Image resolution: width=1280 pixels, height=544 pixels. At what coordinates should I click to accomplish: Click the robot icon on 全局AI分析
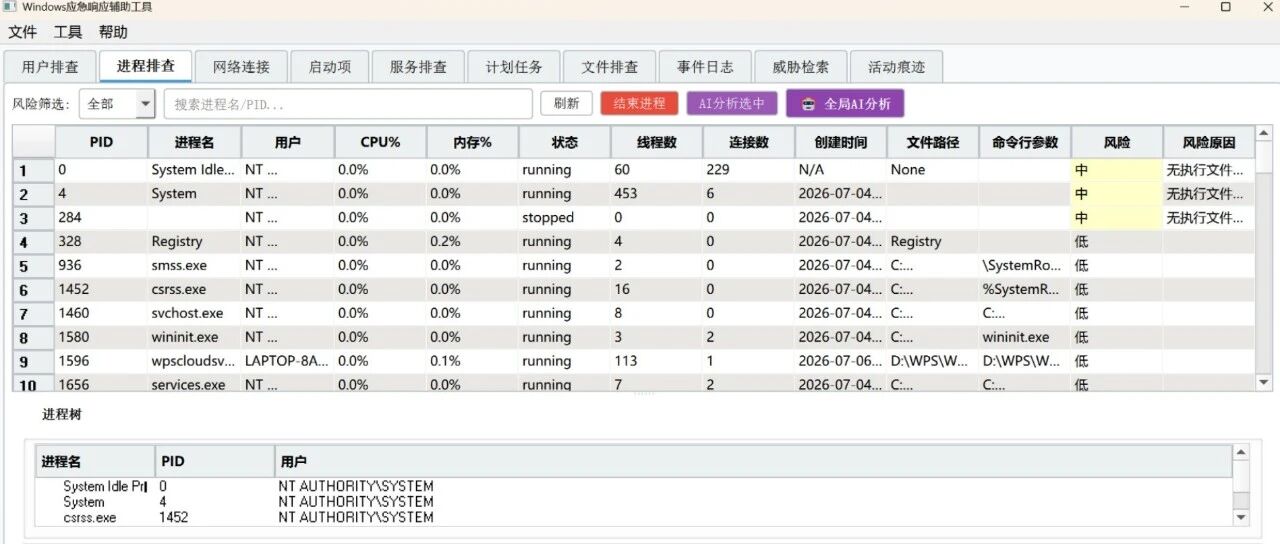pos(808,103)
